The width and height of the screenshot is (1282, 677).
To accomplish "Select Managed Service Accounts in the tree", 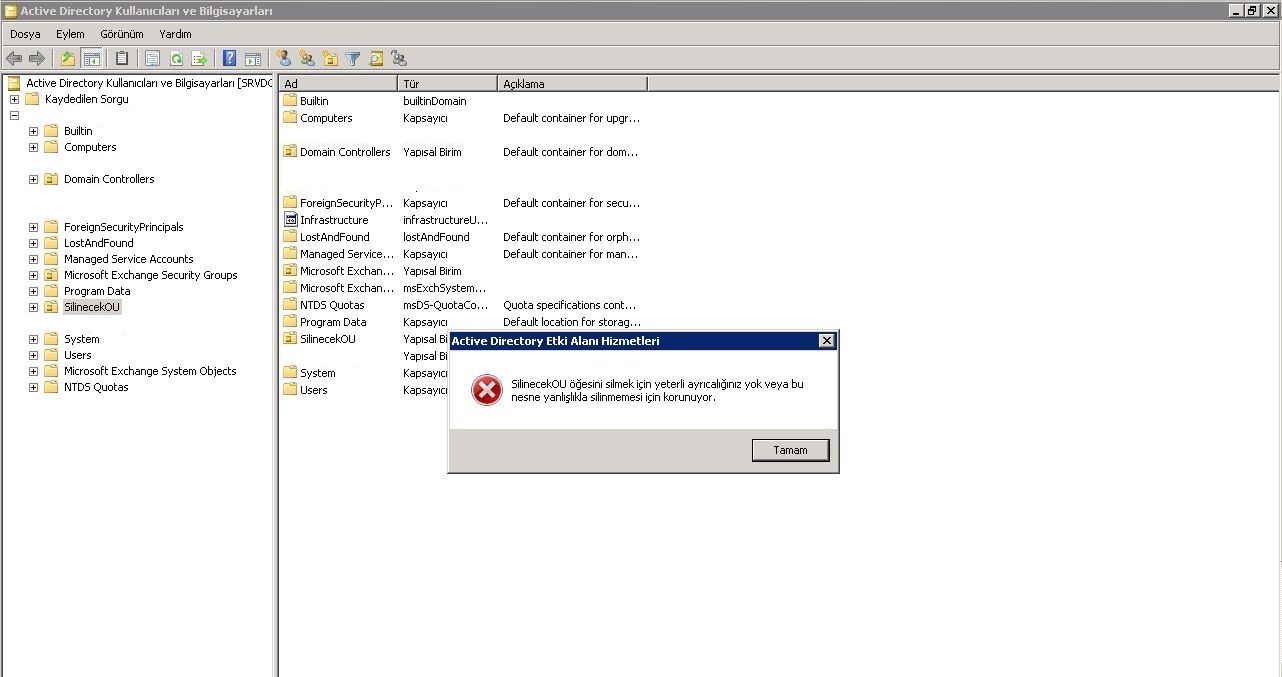I will tap(129, 259).
